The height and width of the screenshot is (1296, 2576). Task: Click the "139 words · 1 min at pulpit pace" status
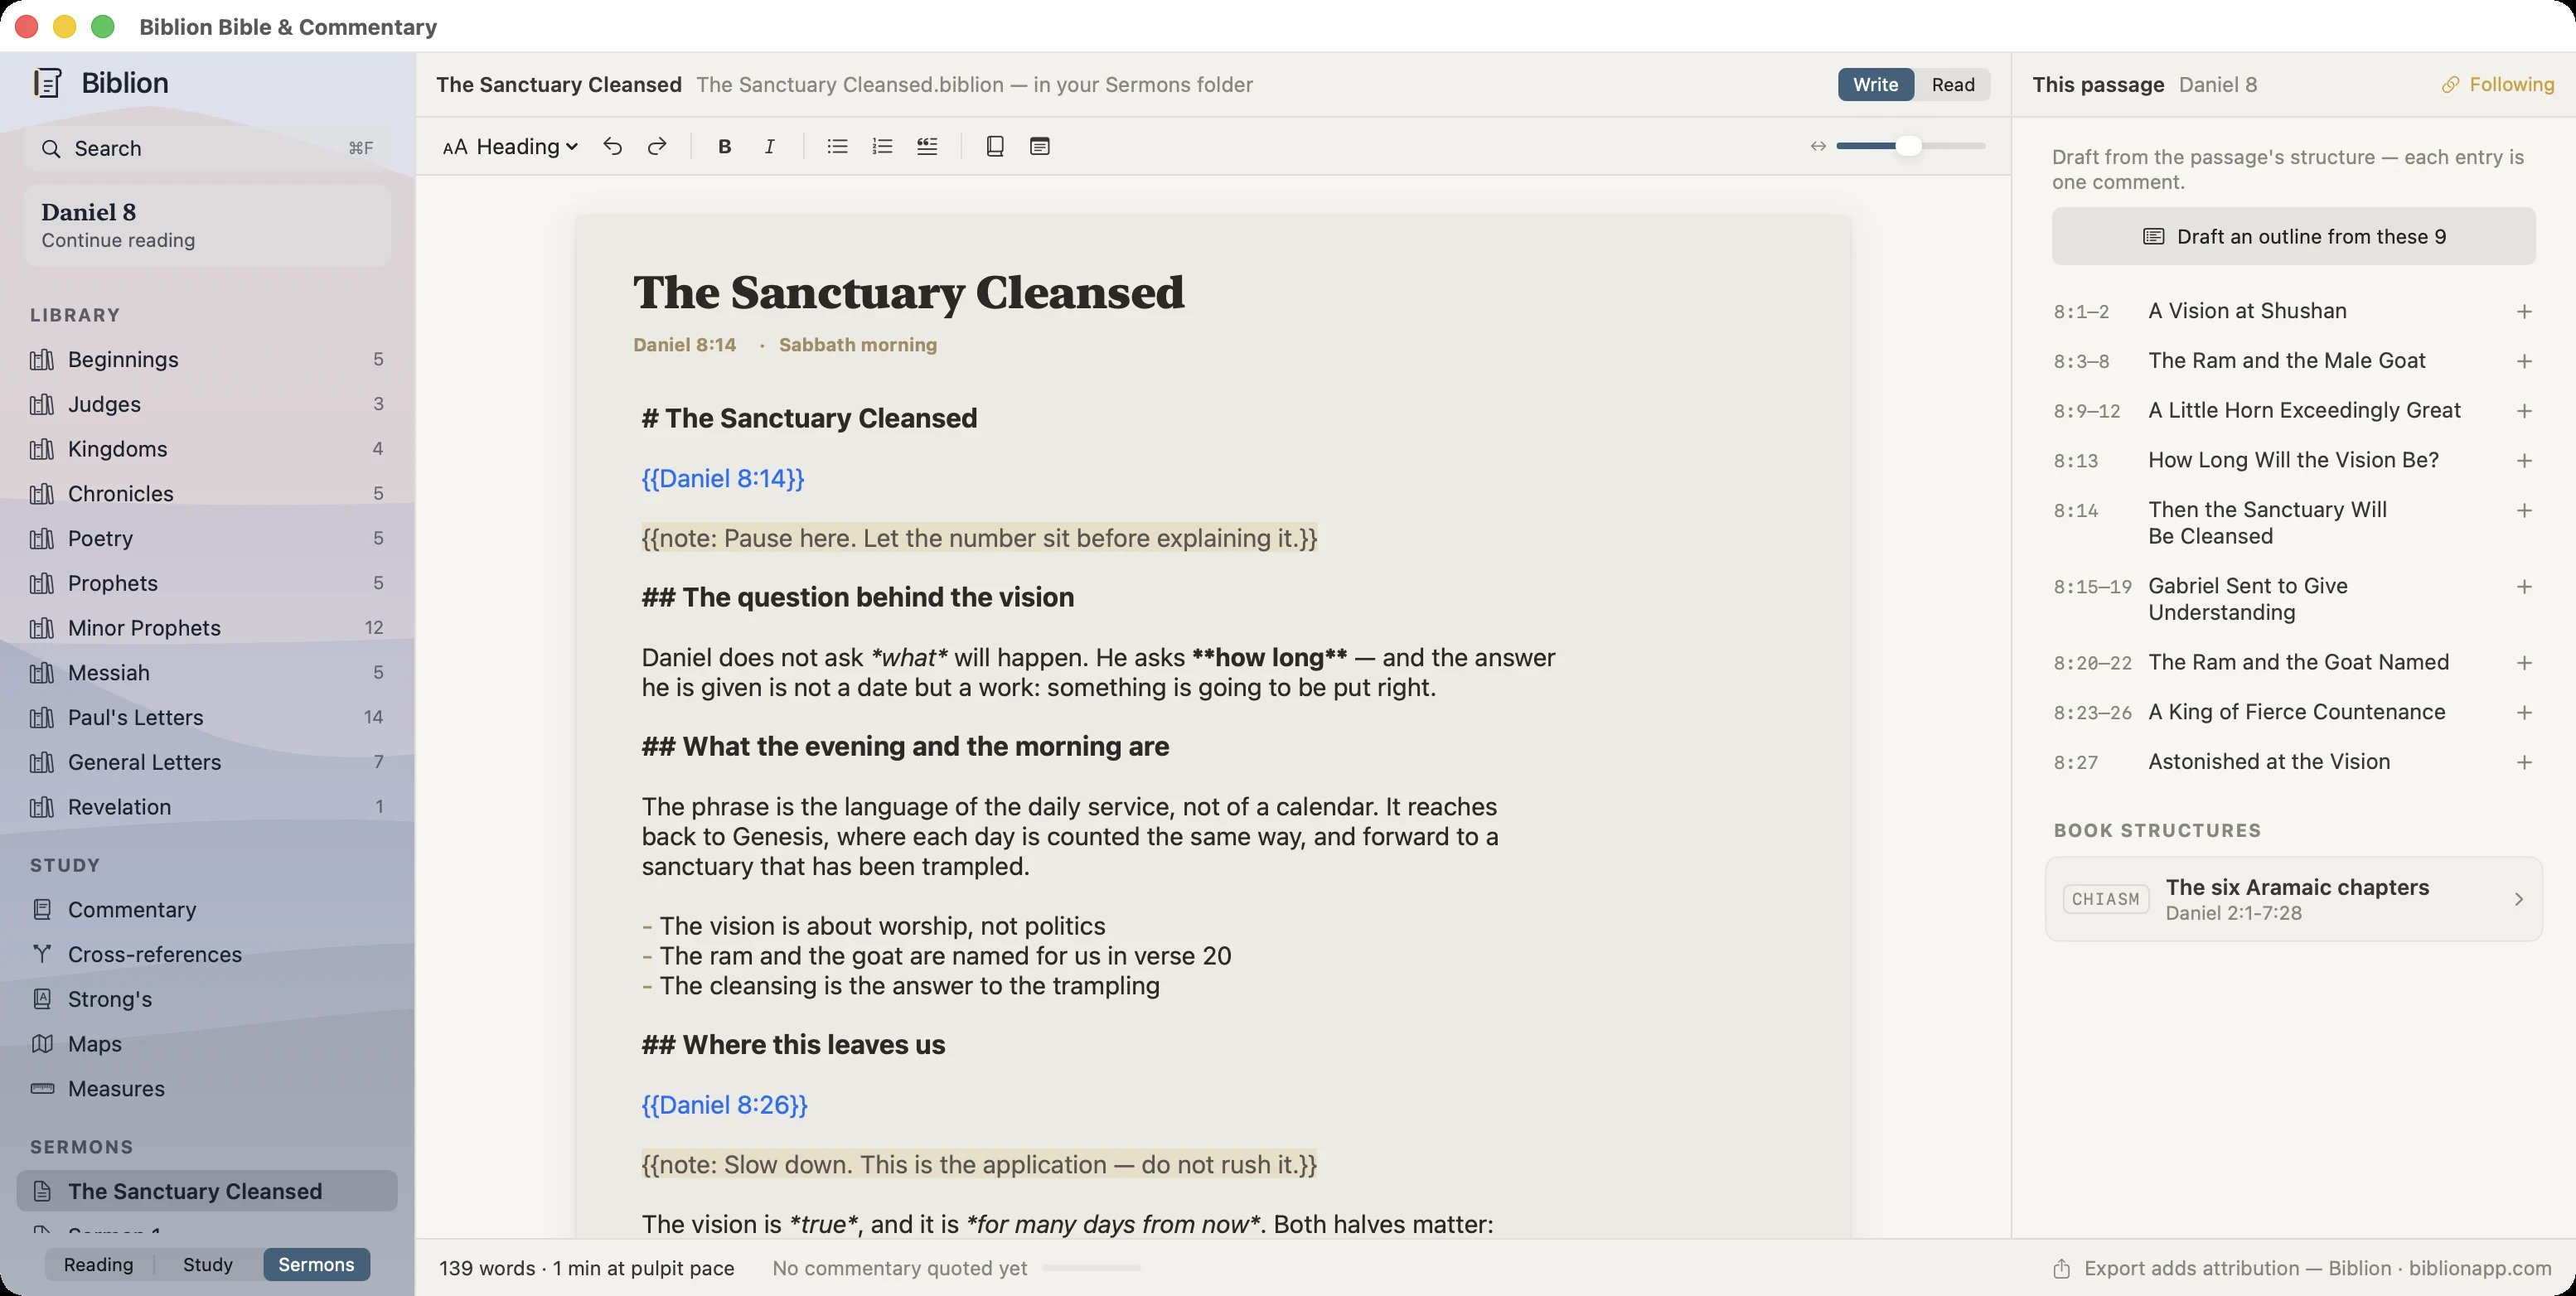[587, 1269]
